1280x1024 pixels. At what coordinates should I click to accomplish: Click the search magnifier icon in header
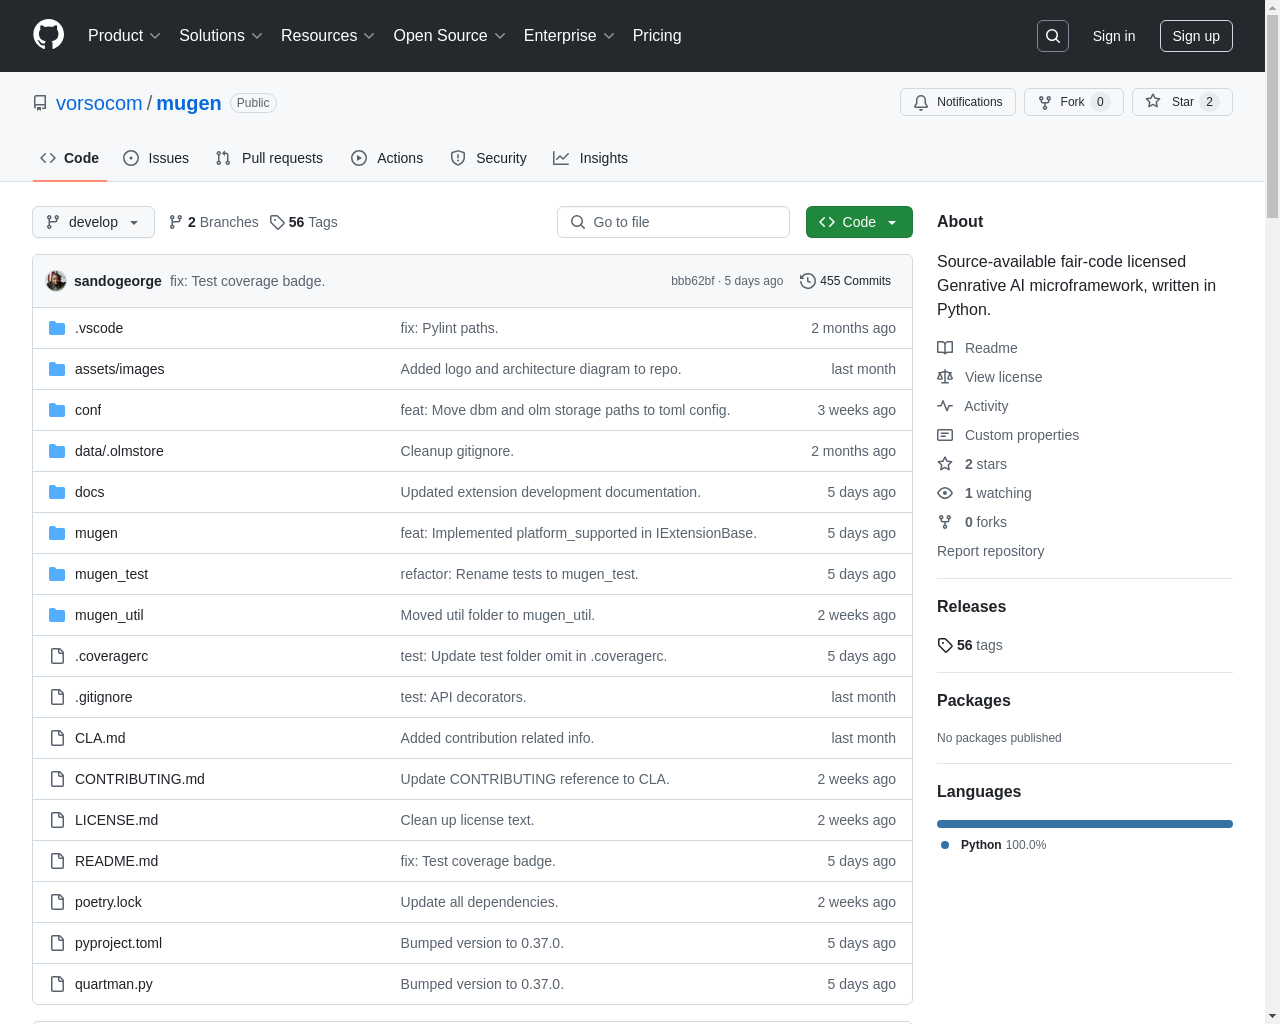pyautogui.click(x=1053, y=36)
